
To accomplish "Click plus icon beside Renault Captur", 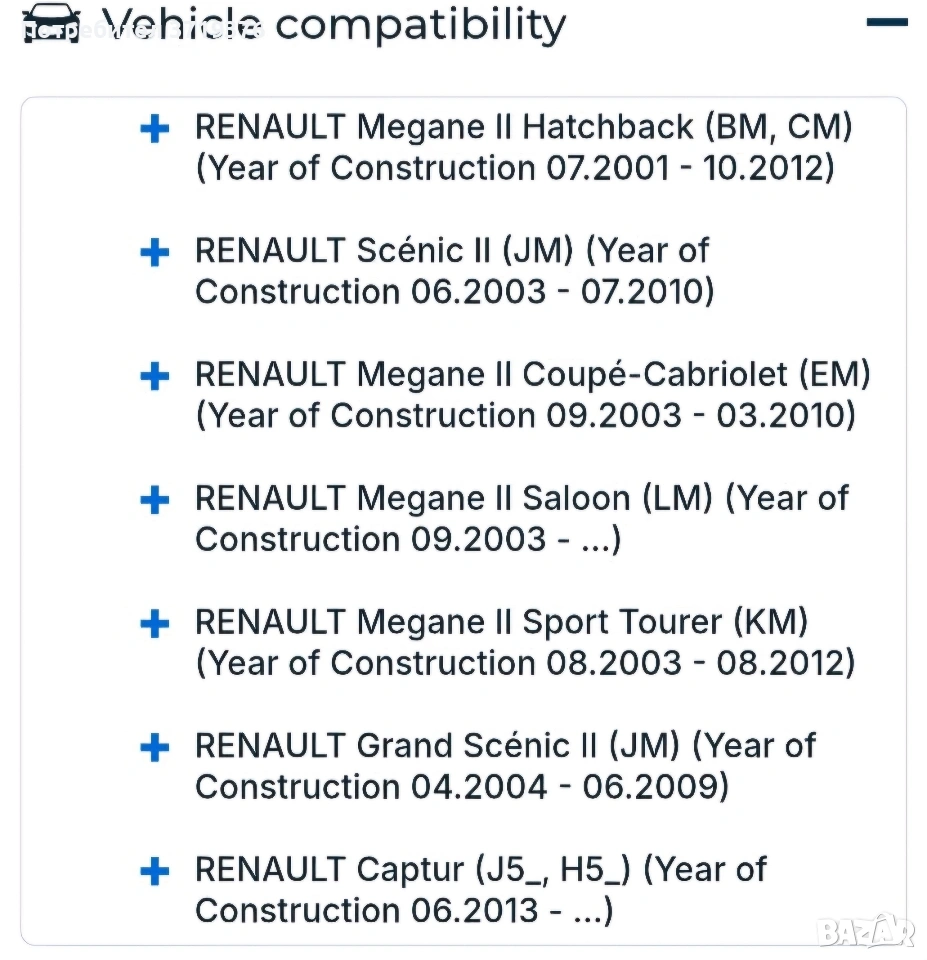I will click(154, 871).
